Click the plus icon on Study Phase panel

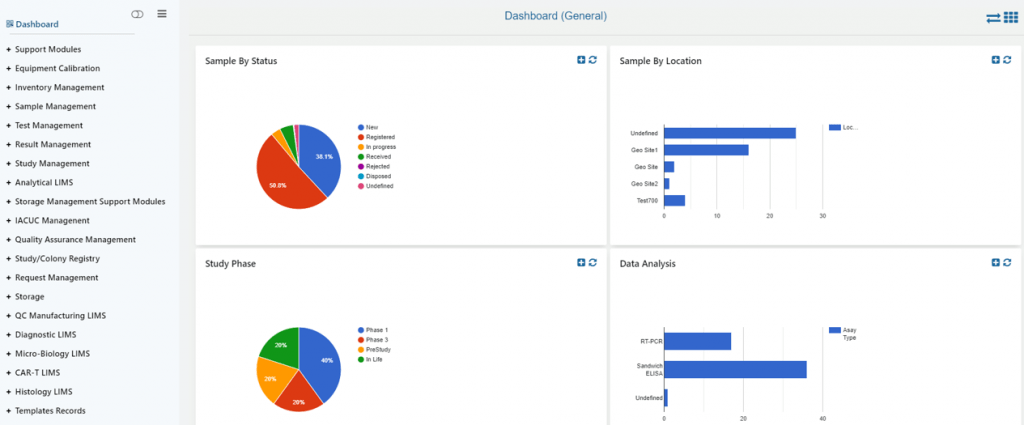[x=581, y=262]
